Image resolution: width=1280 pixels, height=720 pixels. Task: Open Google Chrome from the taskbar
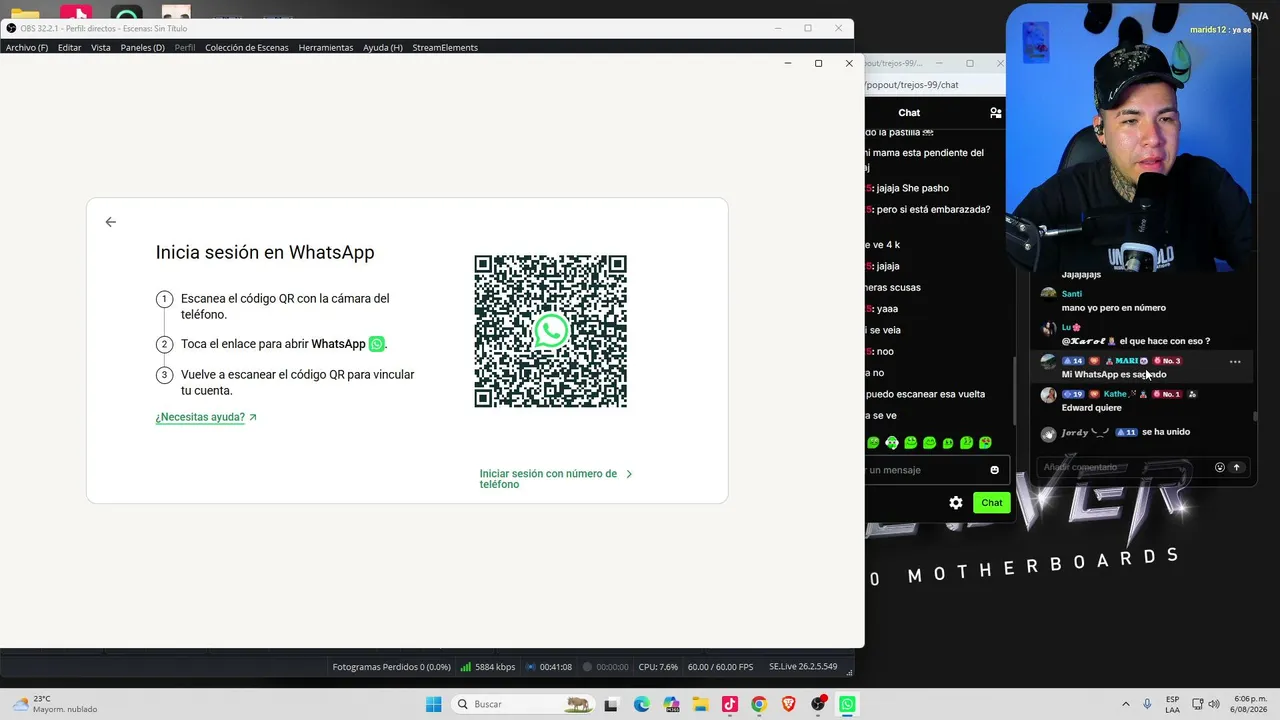click(x=759, y=704)
